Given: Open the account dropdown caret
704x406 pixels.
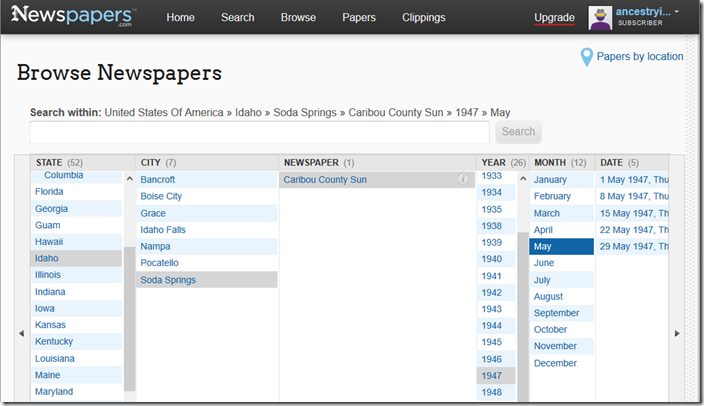Looking at the screenshot, I should click(x=677, y=12).
